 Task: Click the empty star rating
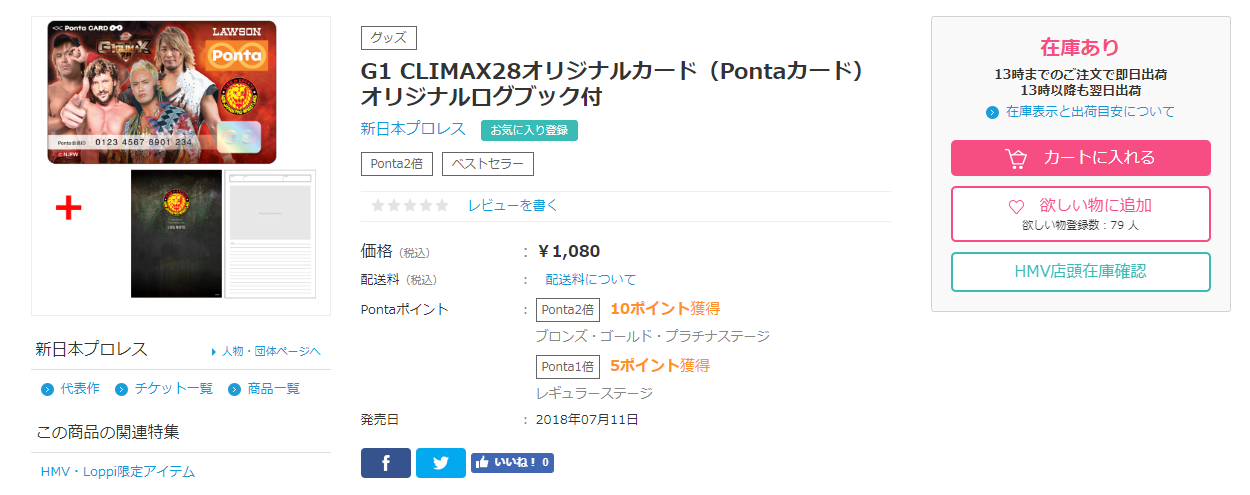410,205
